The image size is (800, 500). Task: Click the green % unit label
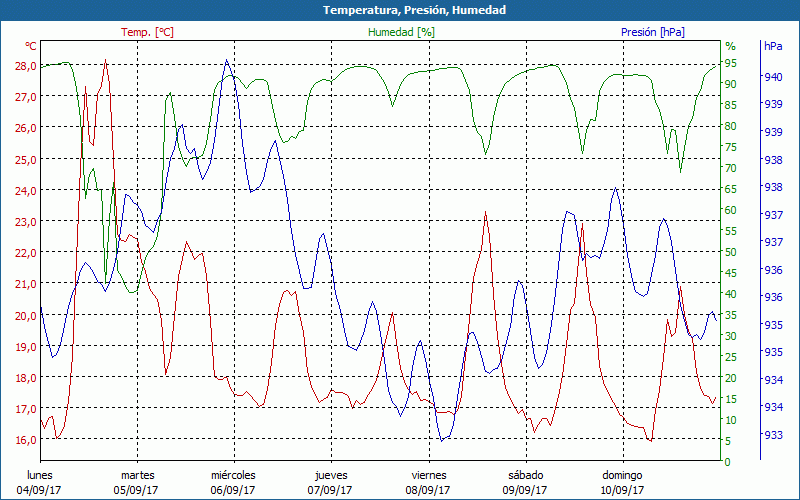pos(730,46)
